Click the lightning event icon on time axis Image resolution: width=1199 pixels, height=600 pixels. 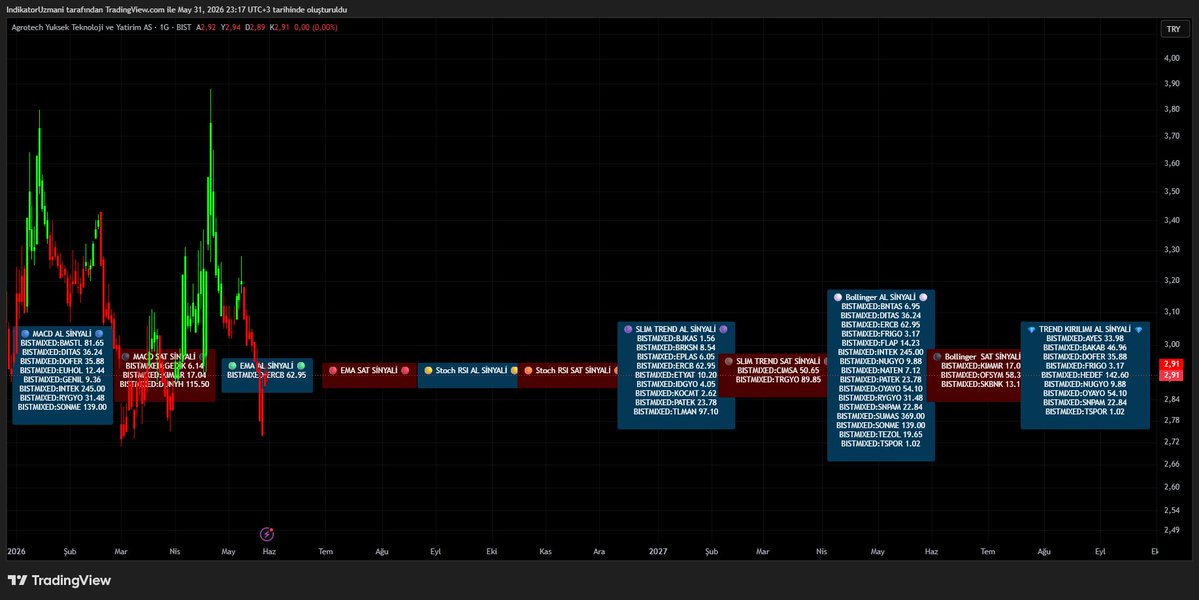pyautogui.click(x=267, y=534)
